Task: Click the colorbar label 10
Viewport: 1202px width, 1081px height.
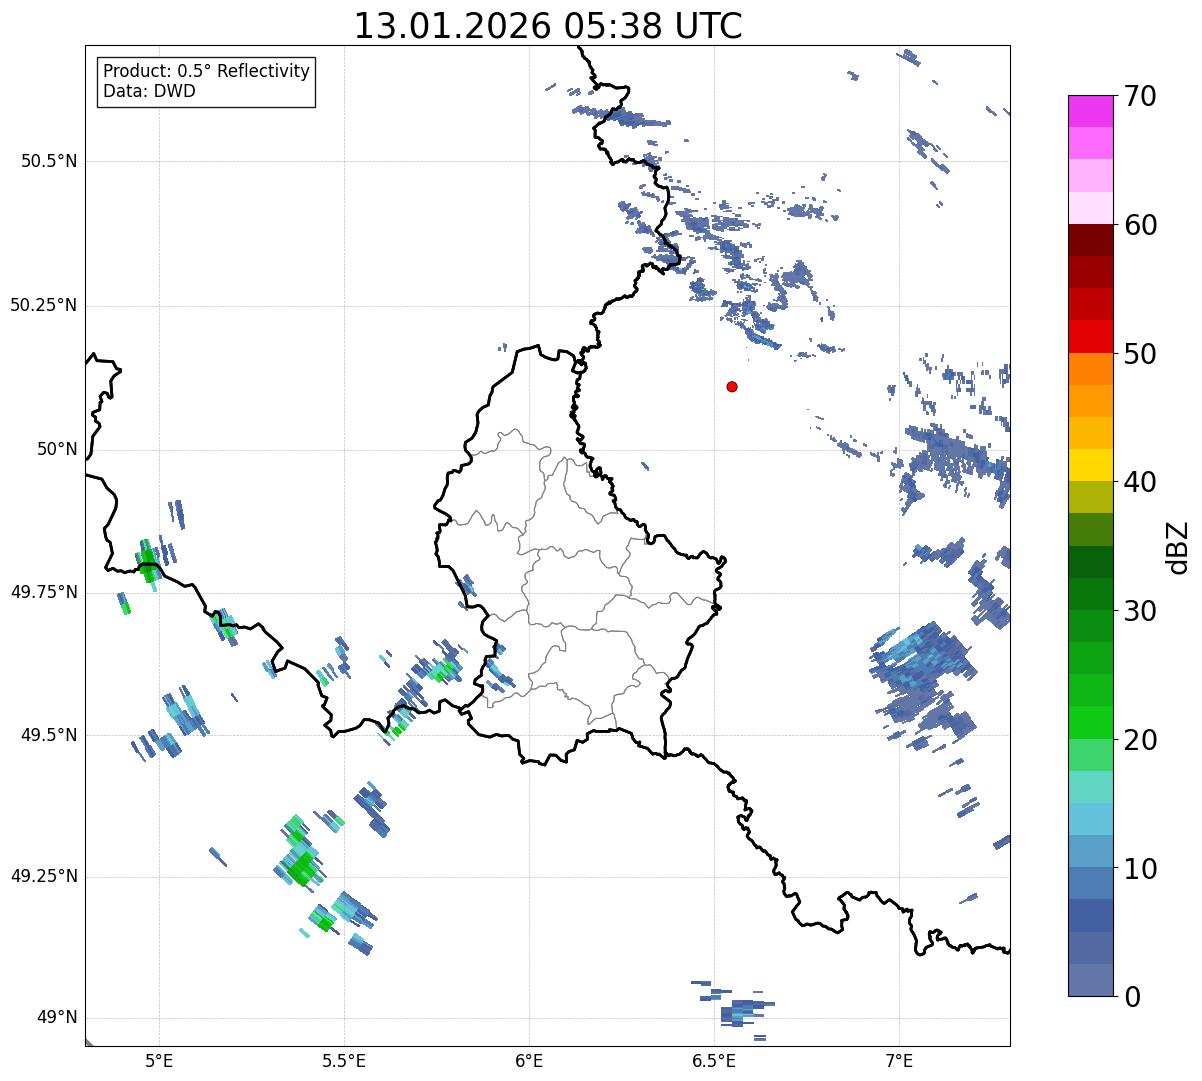Action: click(x=1140, y=868)
